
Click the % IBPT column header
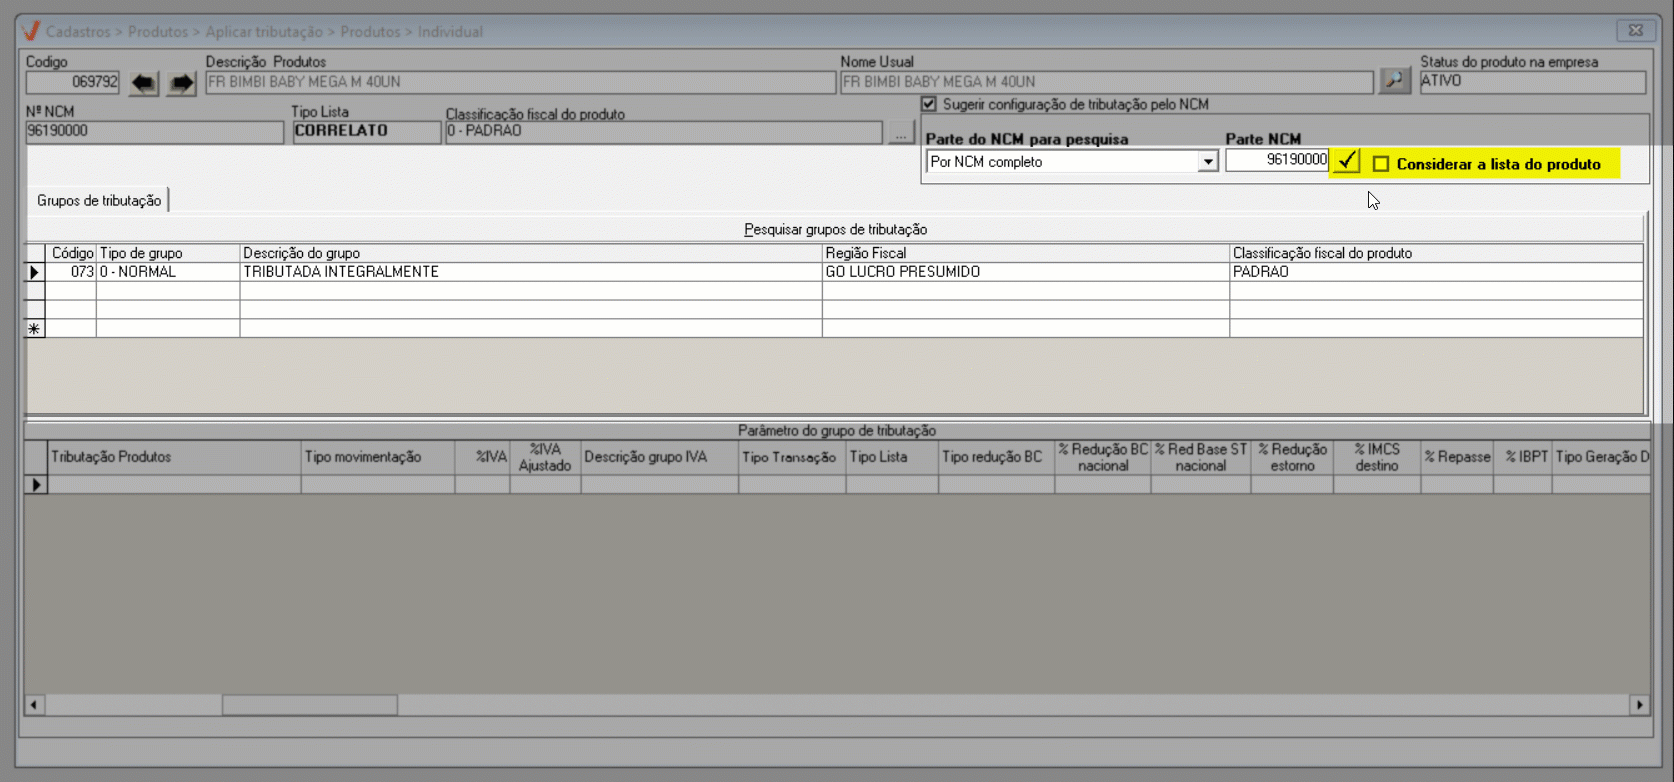pos(1523,458)
